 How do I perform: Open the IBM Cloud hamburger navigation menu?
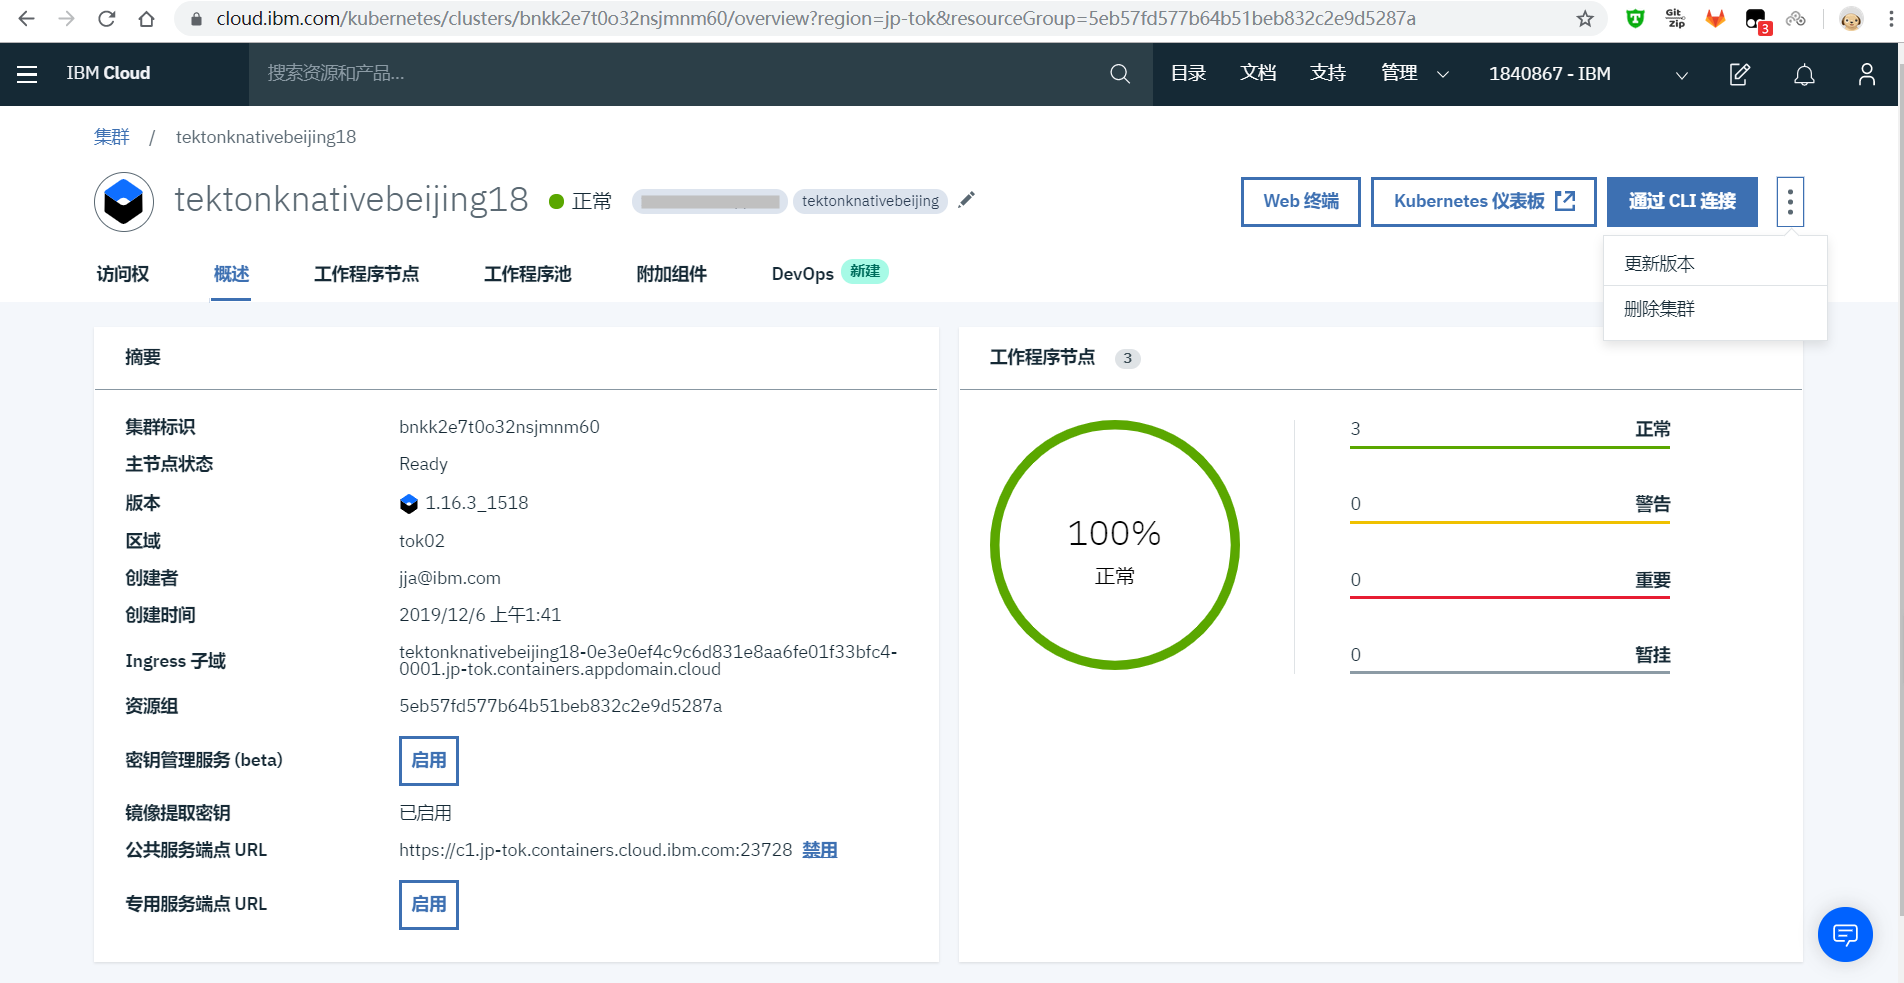27,74
